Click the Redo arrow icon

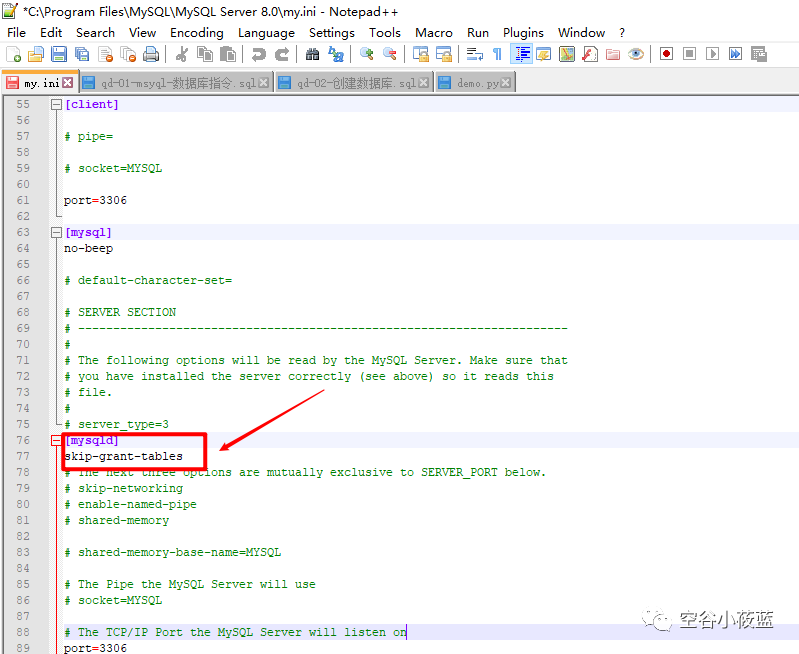click(282, 54)
